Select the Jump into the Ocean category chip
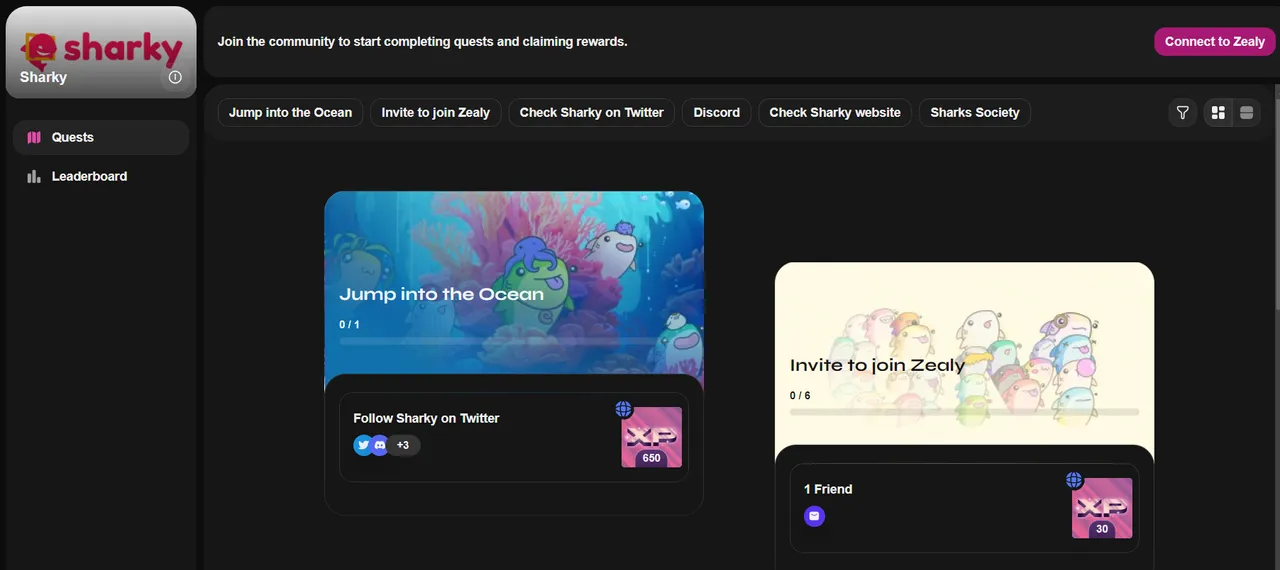 point(290,113)
